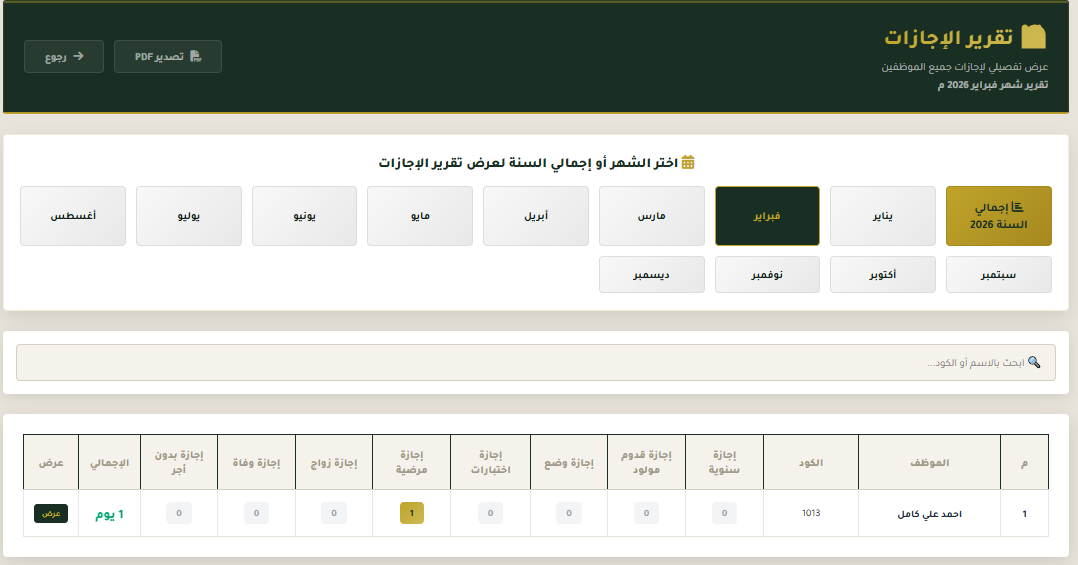This screenshot has width=1078, height=565.
Task: Click the leaves report book icon
Action: tap(1033, 36)
